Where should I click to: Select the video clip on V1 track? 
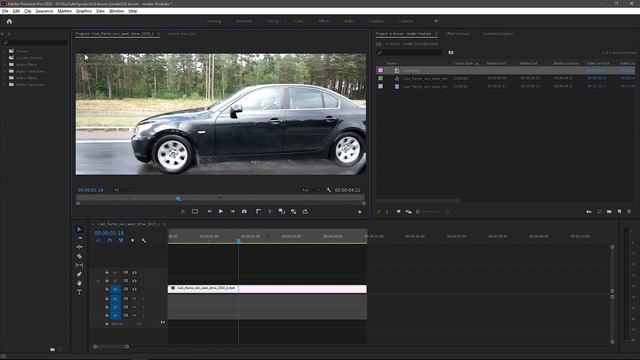(x=267, y=289)
